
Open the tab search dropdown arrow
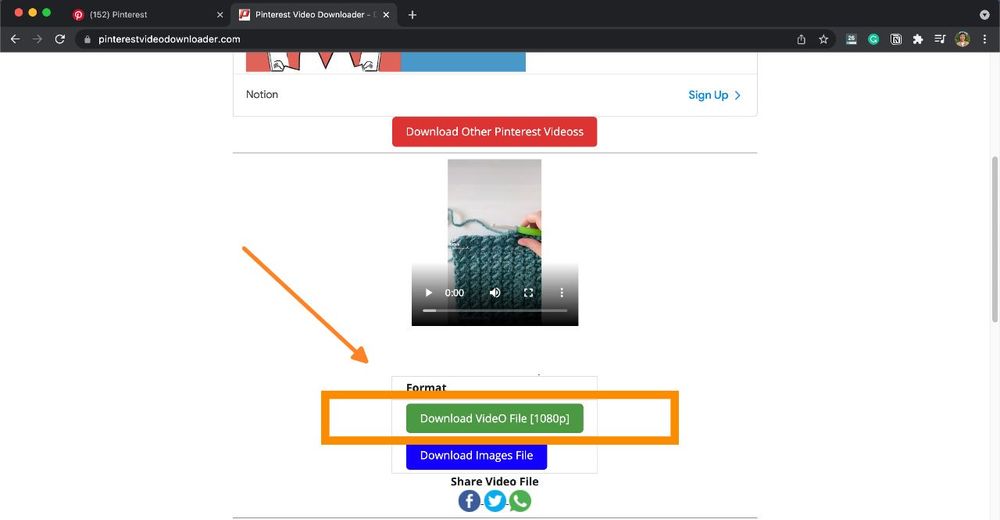(984, 15)
